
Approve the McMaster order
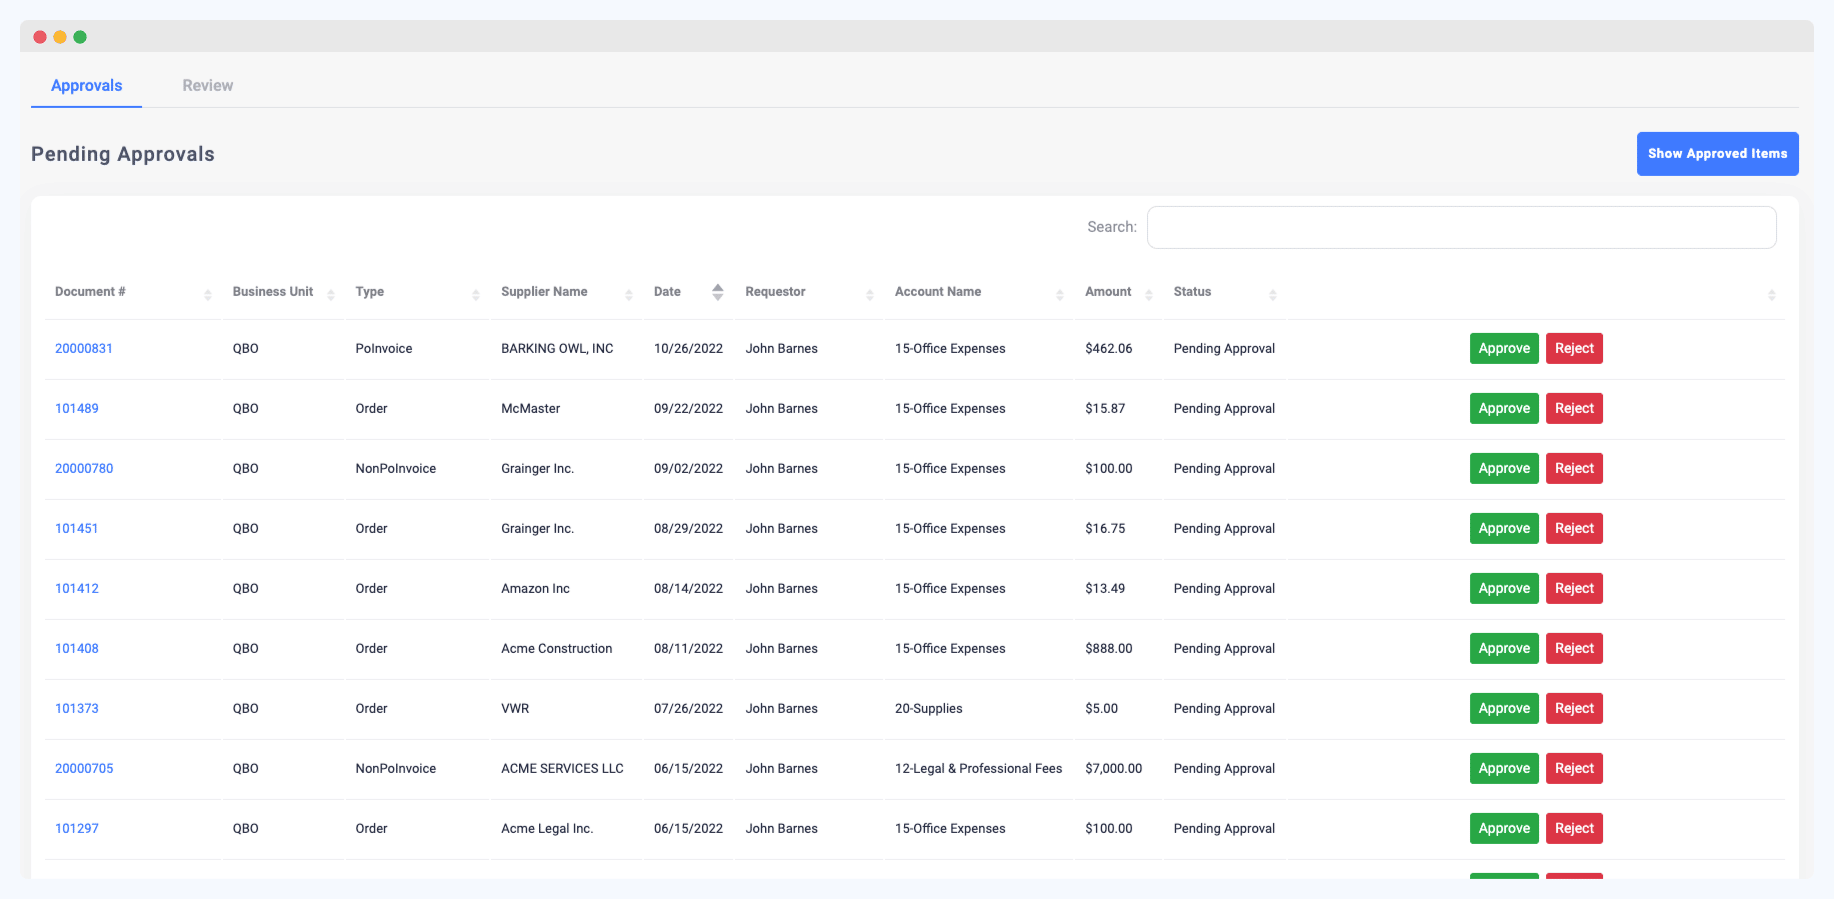[1504, 409]
